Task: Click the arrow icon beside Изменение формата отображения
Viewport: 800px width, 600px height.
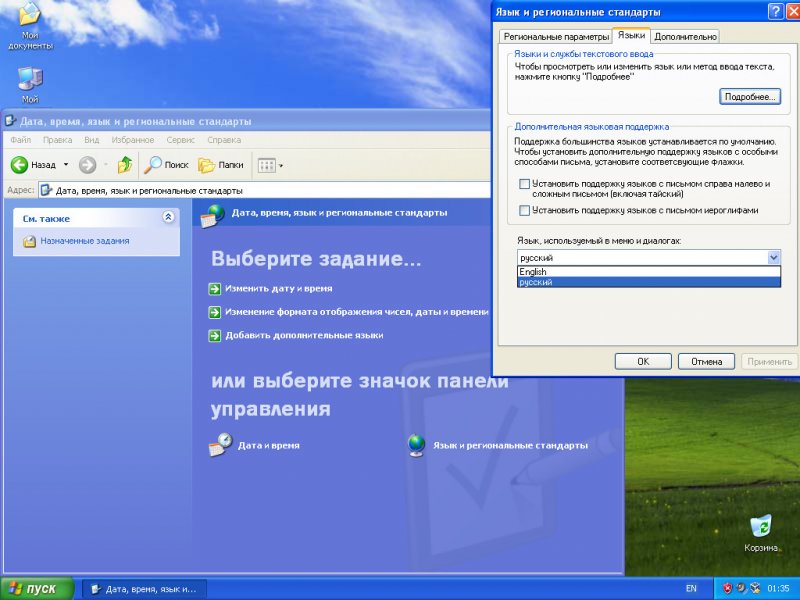Action: (215, 312)
